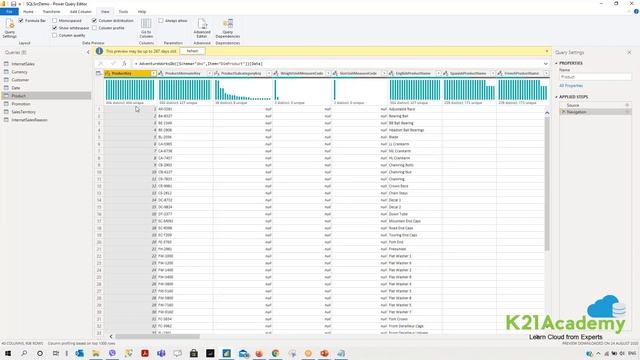The height and width of the screenshot is (360, 640).
Task: Select the Customer query
Action: [20, 80]
